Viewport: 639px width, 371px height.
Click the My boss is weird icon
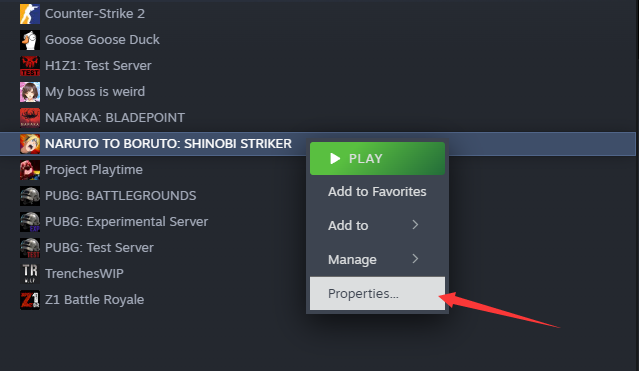coord(30,92)
